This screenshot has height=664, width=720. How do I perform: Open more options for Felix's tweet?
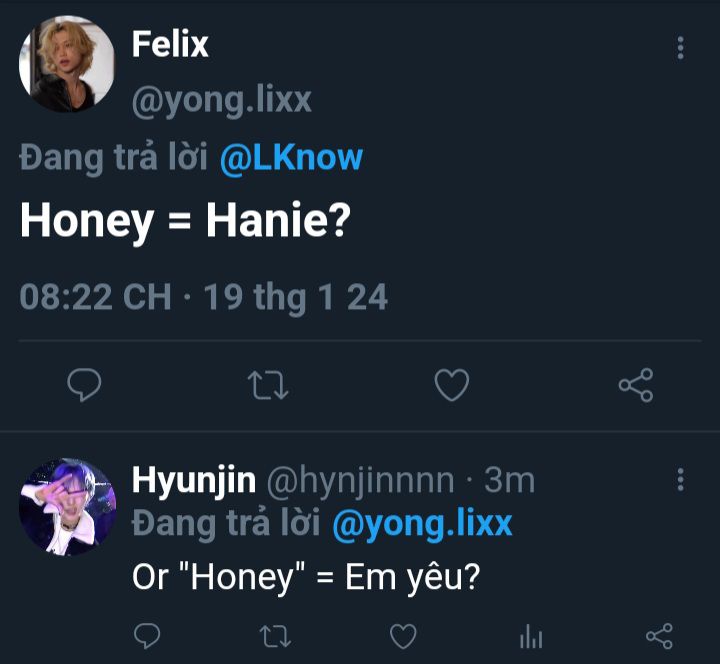pos(680,48)
